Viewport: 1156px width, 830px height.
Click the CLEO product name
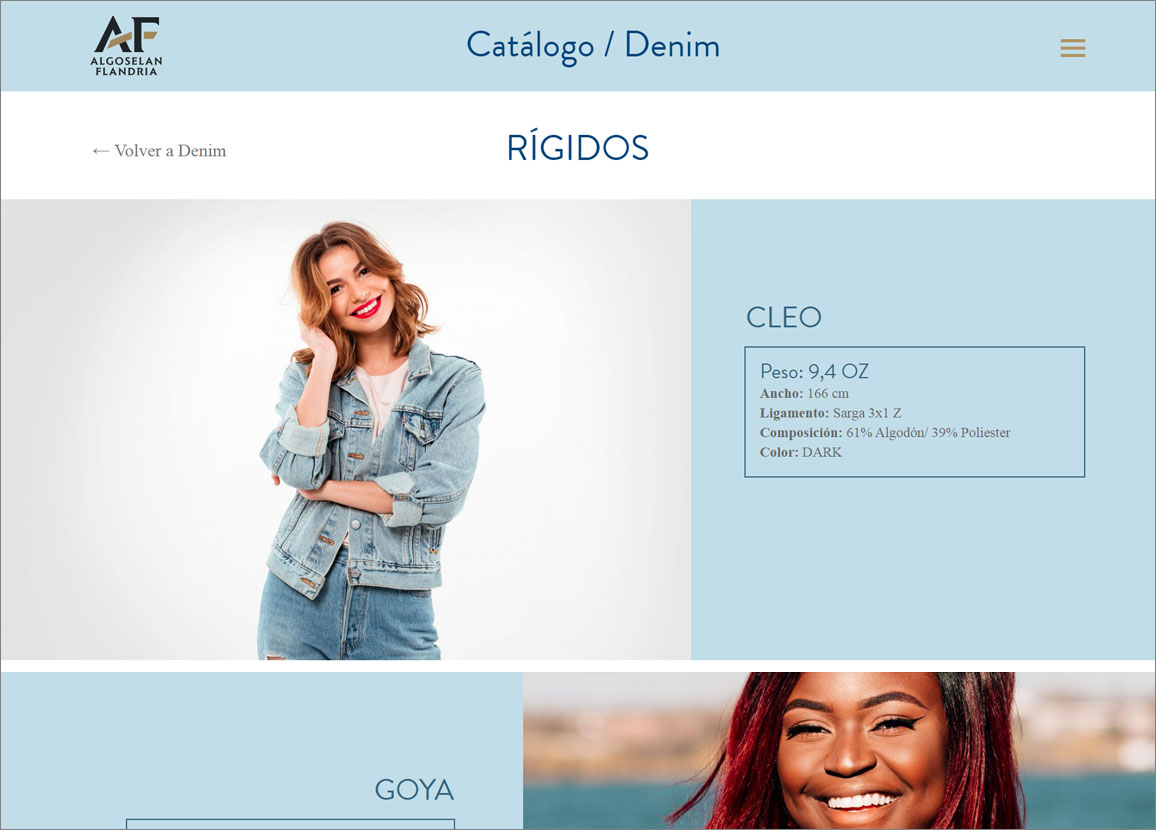(784, 318)
